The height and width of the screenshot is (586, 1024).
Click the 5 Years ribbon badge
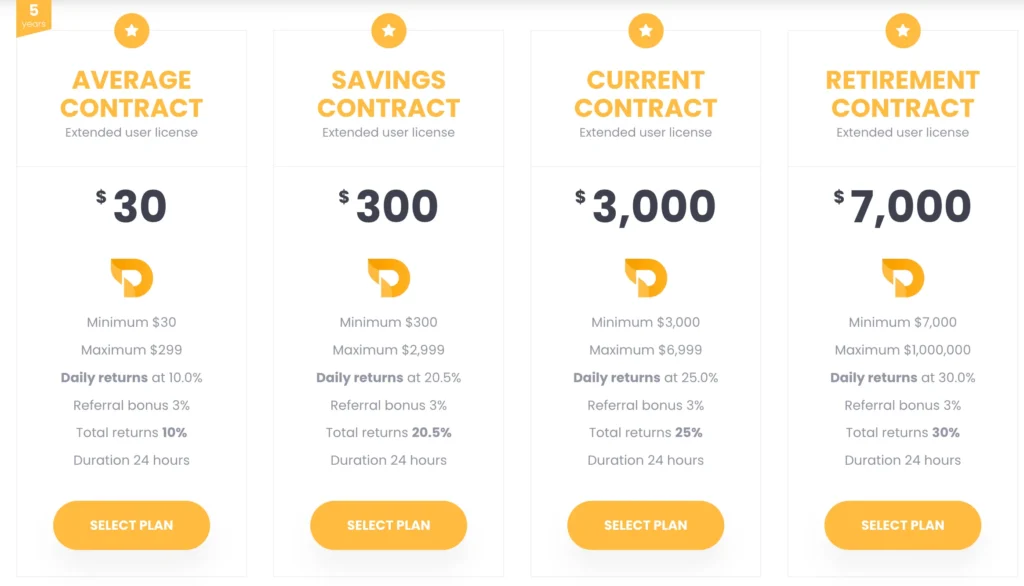click(x=33, y=15)
